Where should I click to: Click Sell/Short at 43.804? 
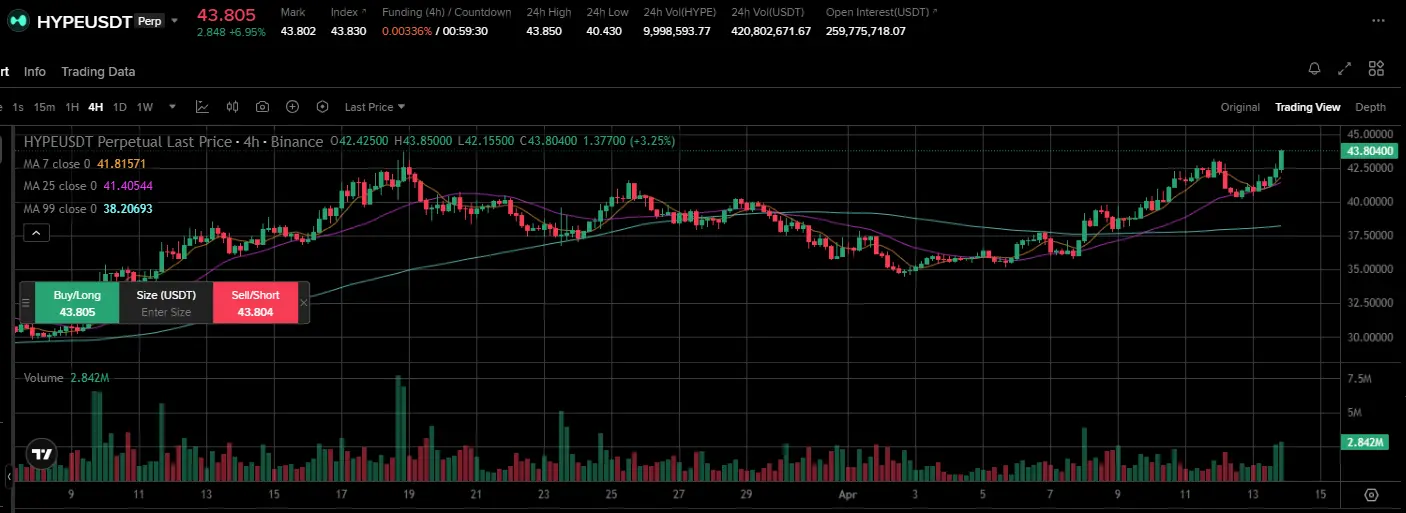tap(256, 303)
